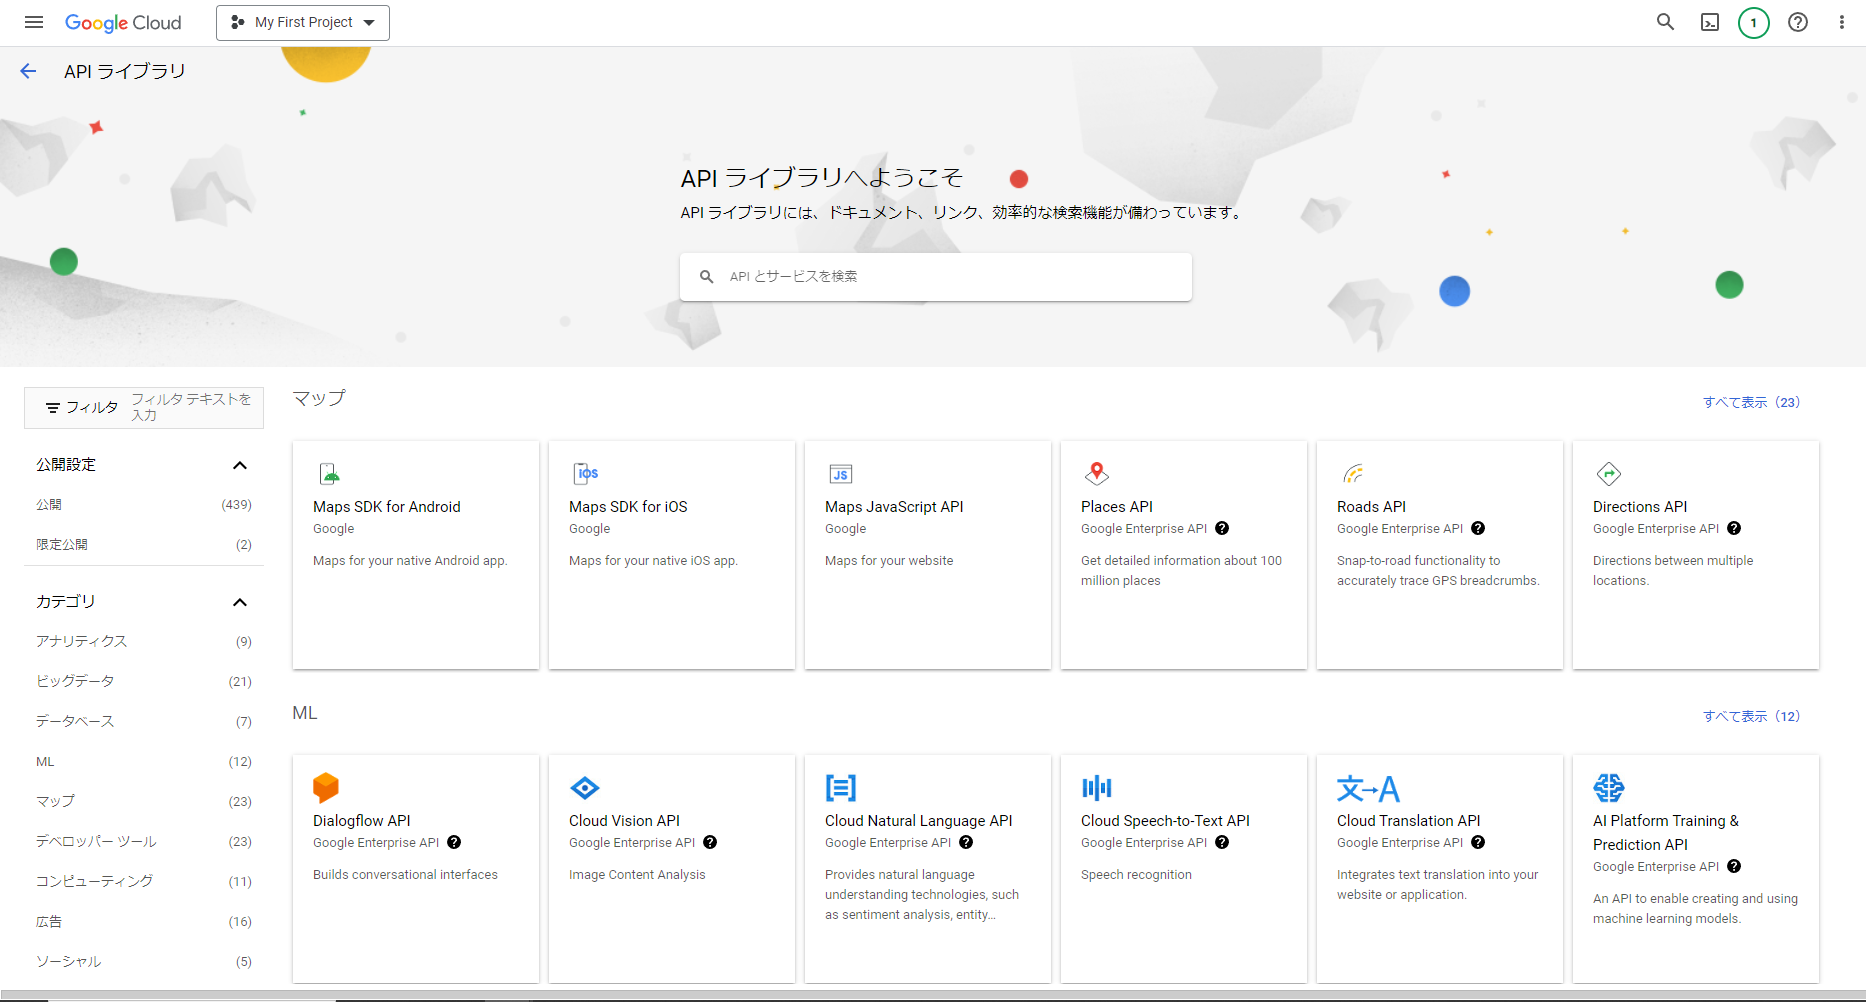Open the help question mark icon
This screenshot has height=1002, width=1866.
click(x=1798, y=22)
